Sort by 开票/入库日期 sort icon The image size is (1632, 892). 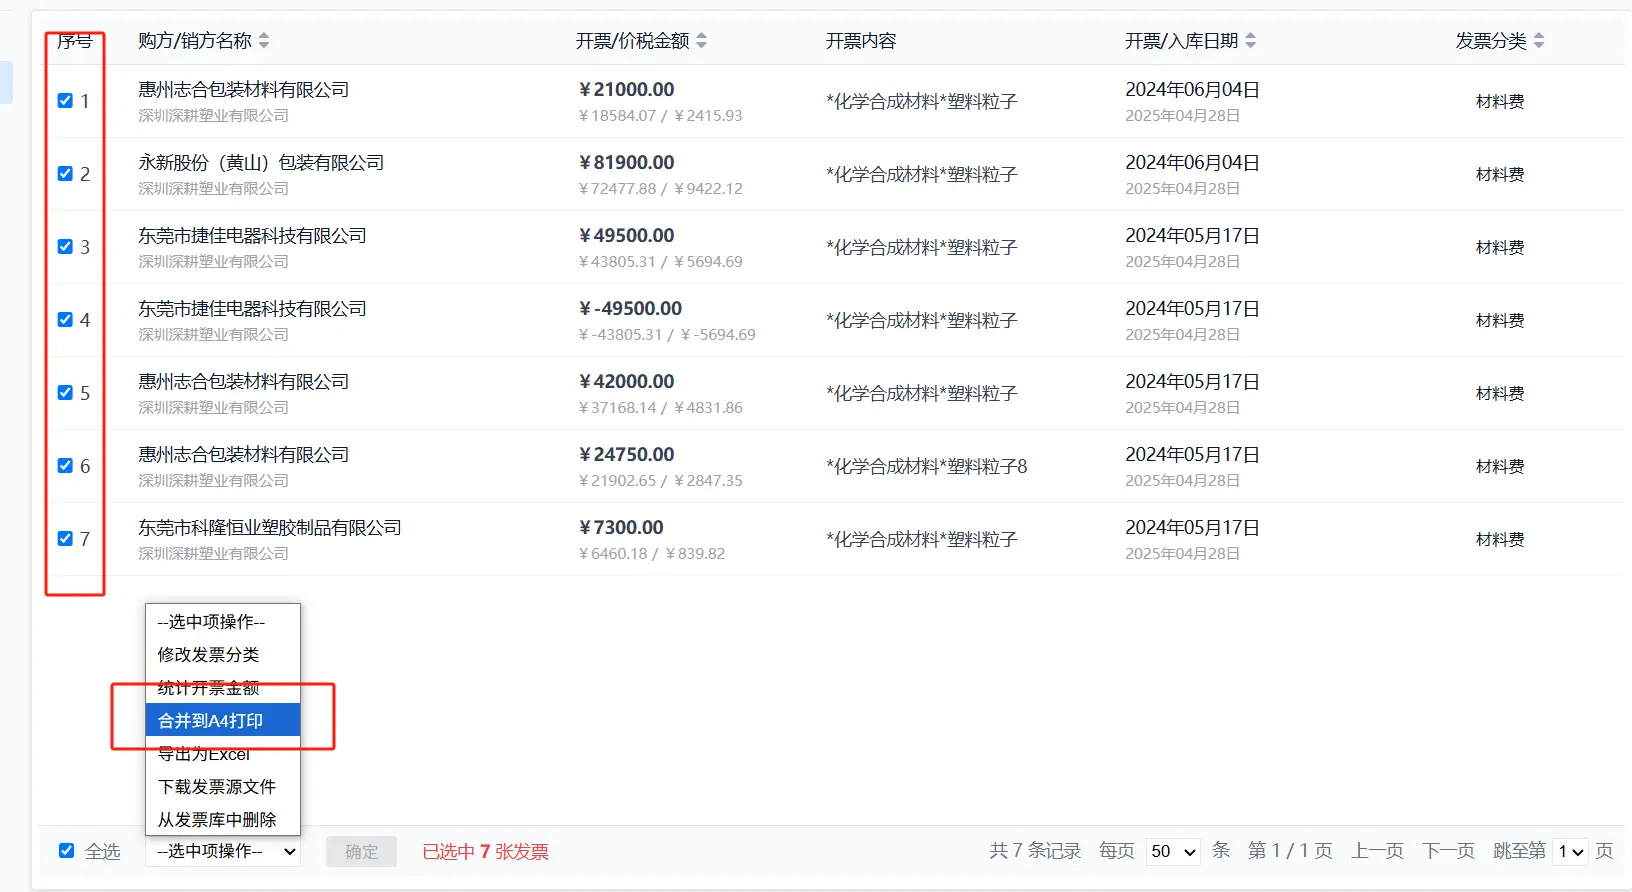(1250, 41)
